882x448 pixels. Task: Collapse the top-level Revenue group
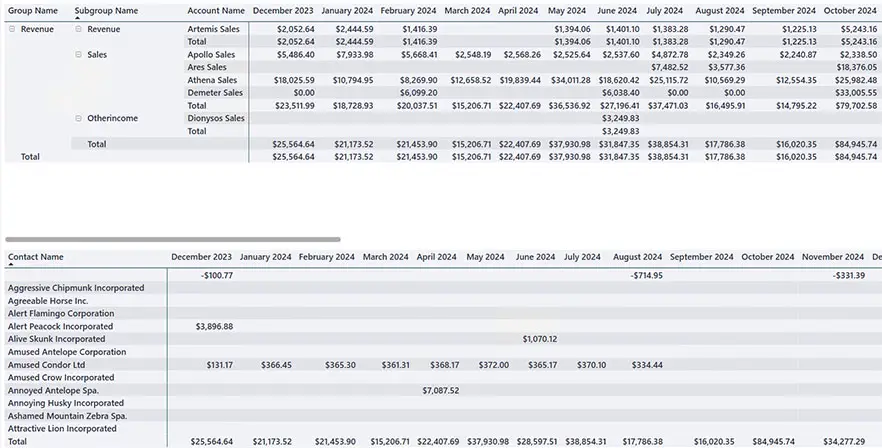[12, 30]
